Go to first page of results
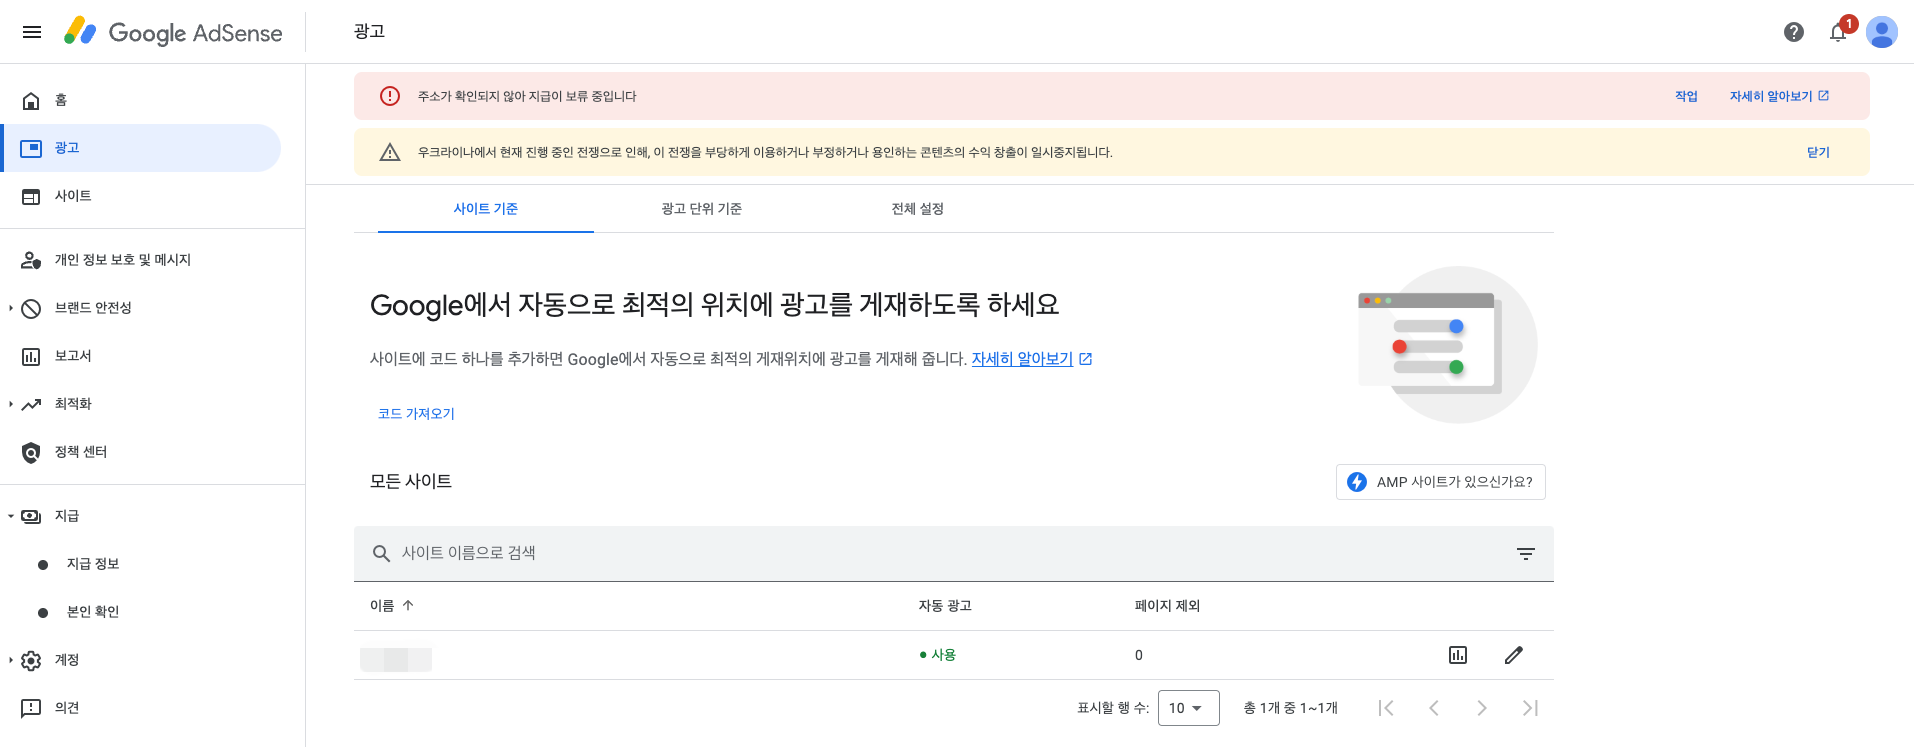This screenshot has height=747, width=1914. click(x=1386, y=708)
